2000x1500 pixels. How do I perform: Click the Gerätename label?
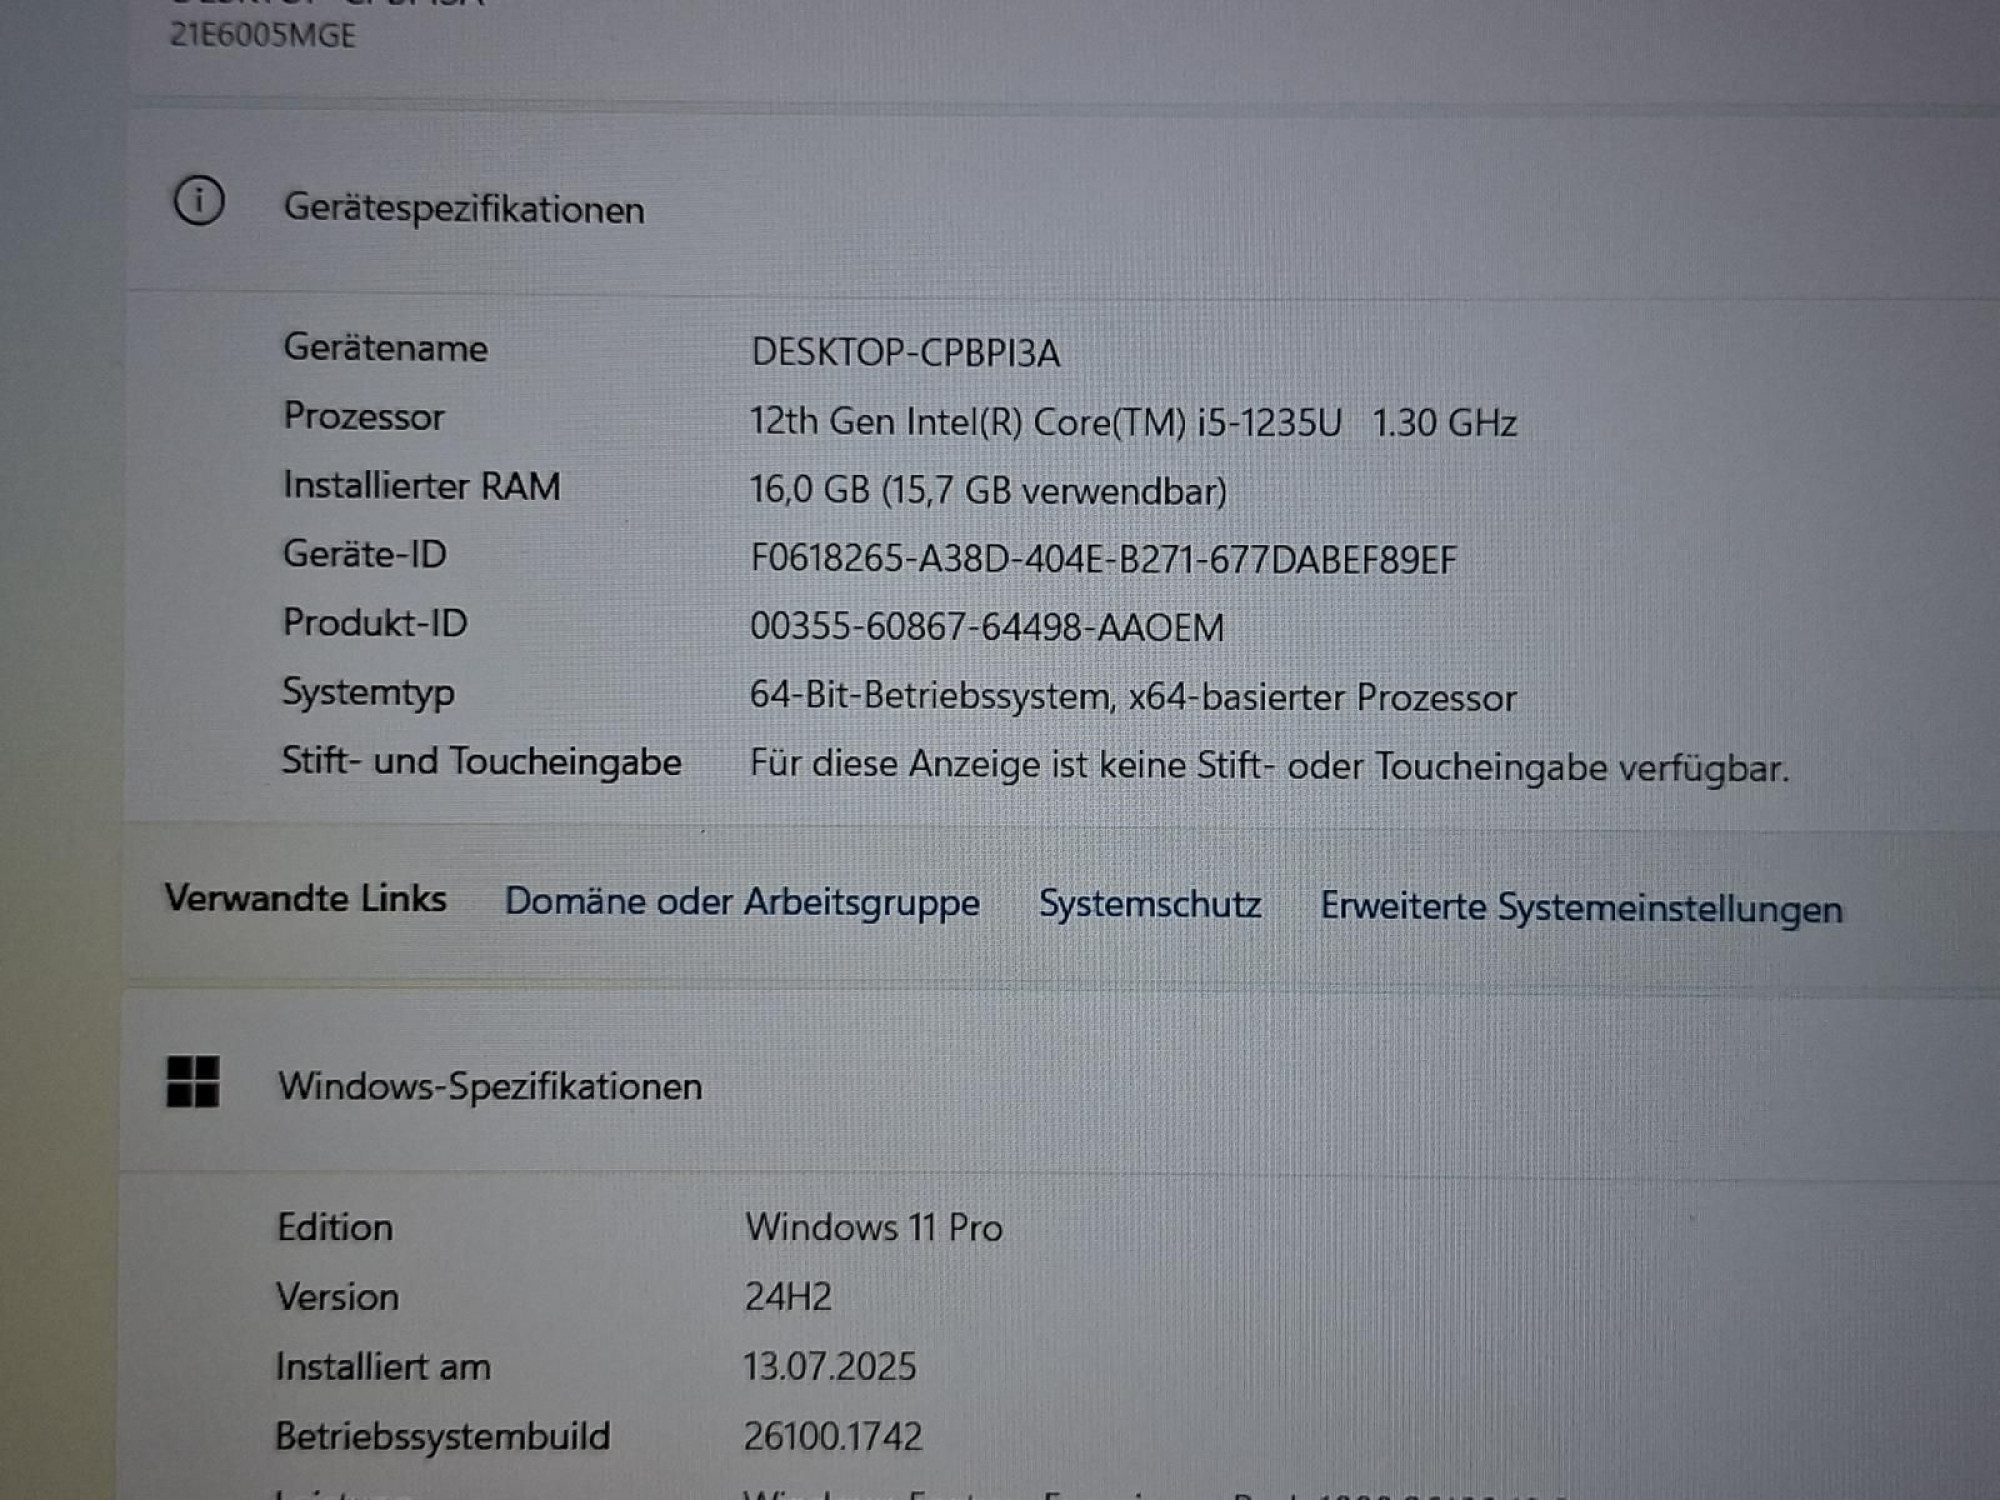(x=386, y=348)
